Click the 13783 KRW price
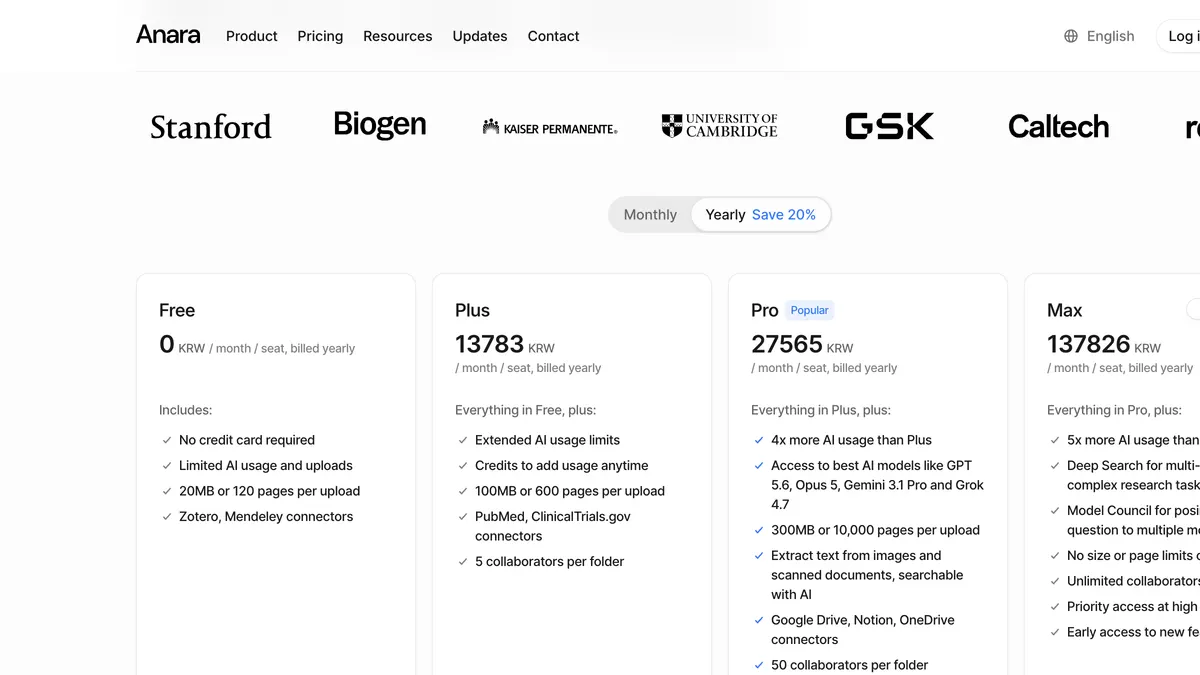 pyautogui.click(x=505, y=344)
